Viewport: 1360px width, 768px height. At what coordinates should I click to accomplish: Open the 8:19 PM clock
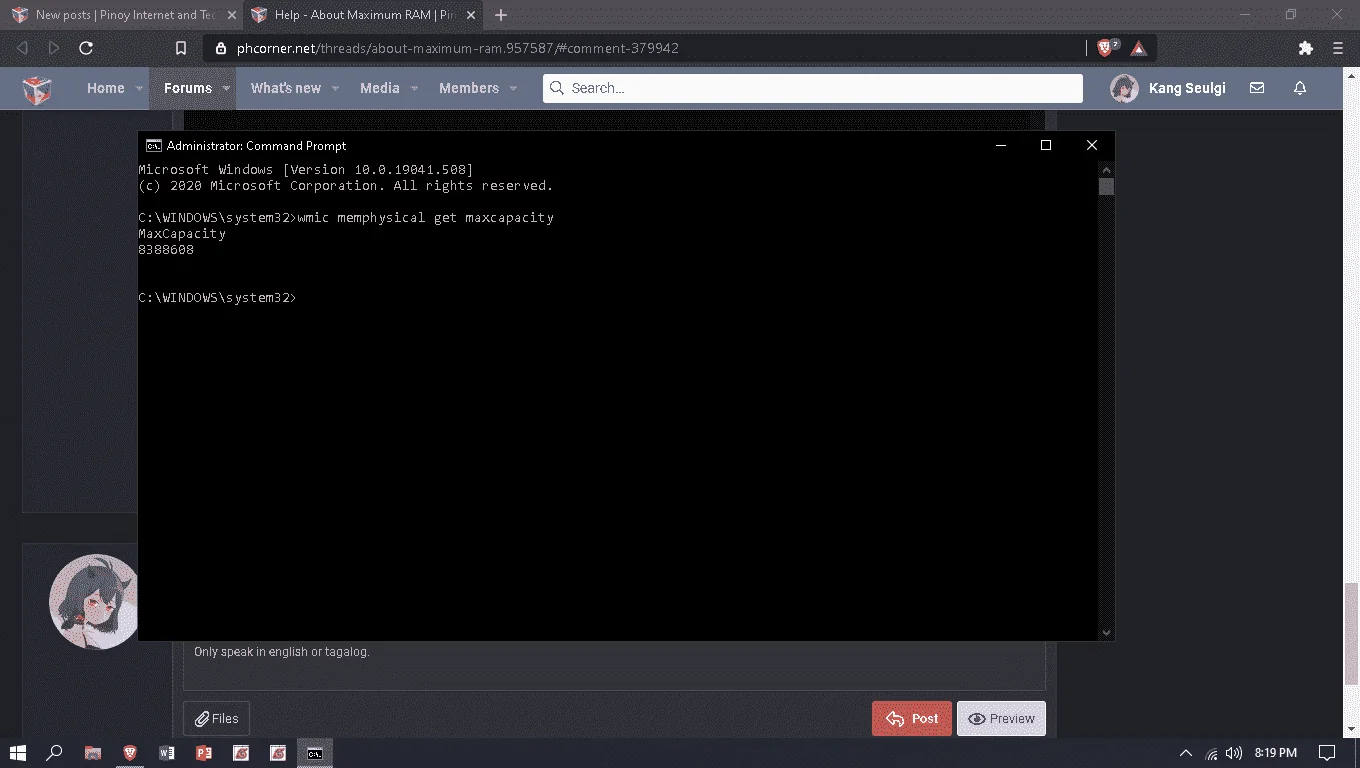click(1275, 753)
